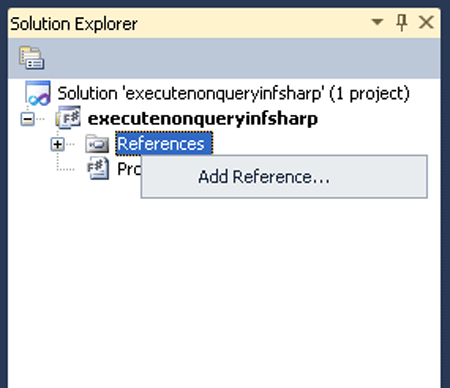
Task: Click empty title bar space before dropdown arrow
Action: (x=253, y=23)
